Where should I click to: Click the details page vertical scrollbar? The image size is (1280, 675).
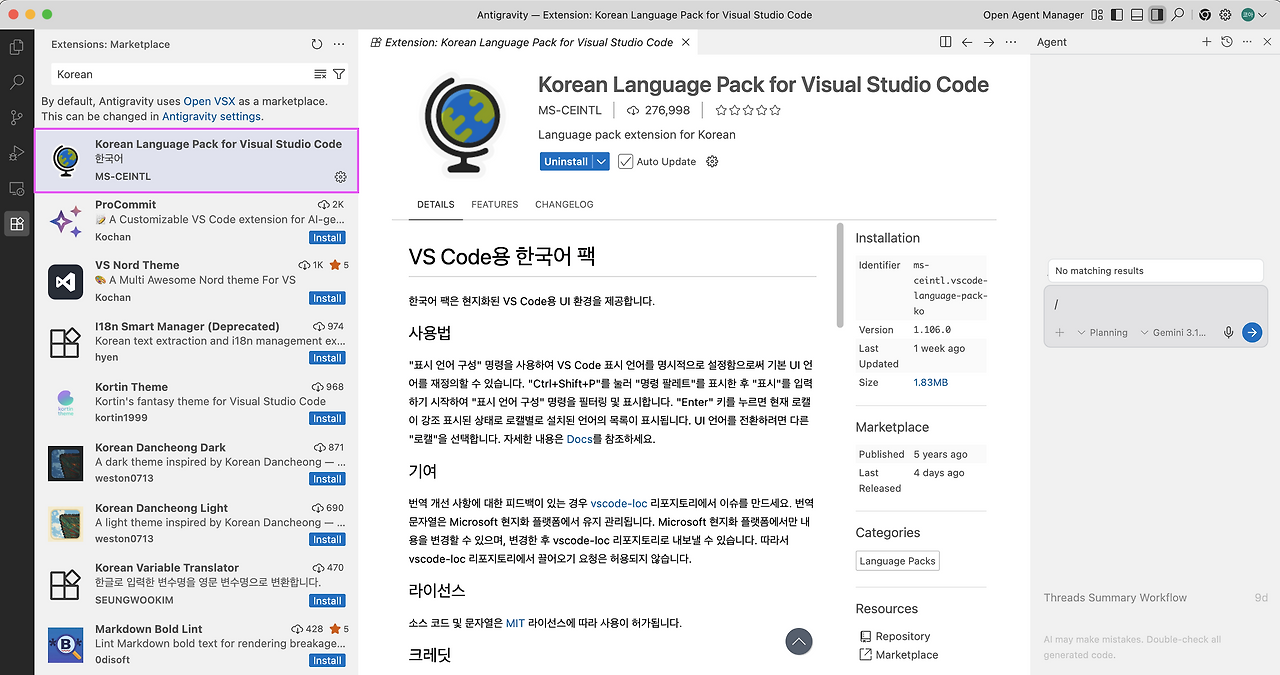(x=840, y=276)
